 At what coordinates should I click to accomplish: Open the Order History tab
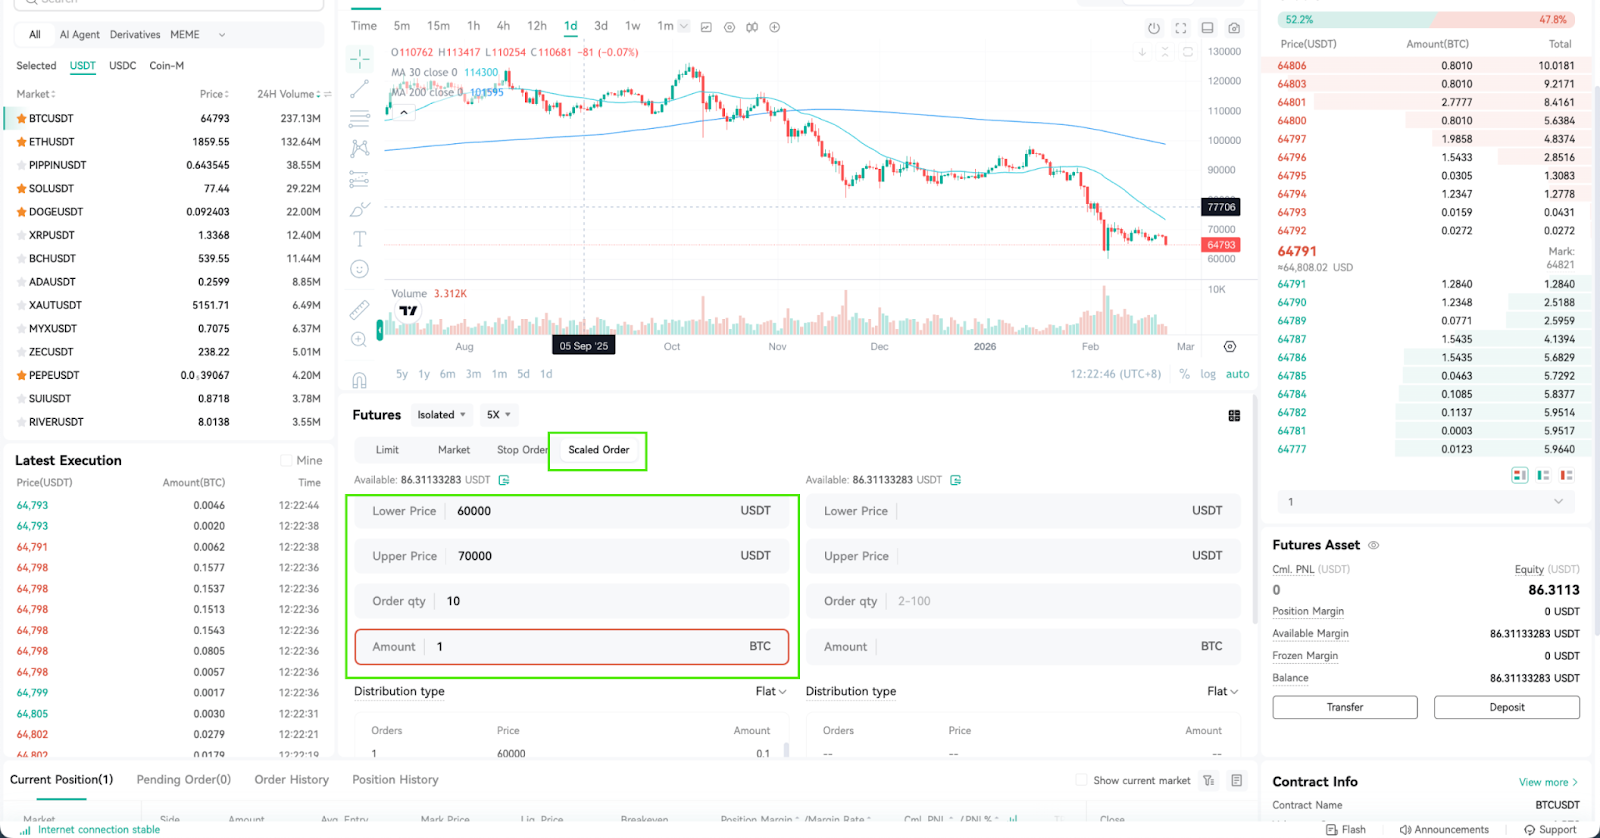tap(291, 780)
